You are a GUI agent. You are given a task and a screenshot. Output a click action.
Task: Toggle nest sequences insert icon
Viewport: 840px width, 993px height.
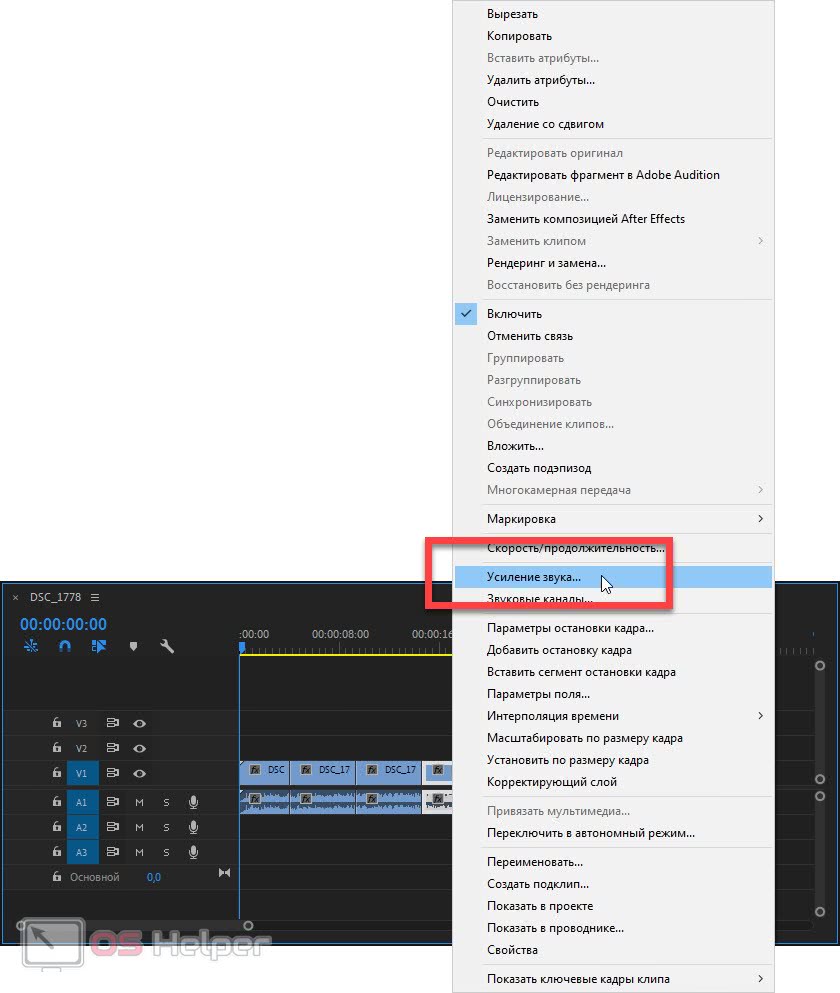point(31,646)
